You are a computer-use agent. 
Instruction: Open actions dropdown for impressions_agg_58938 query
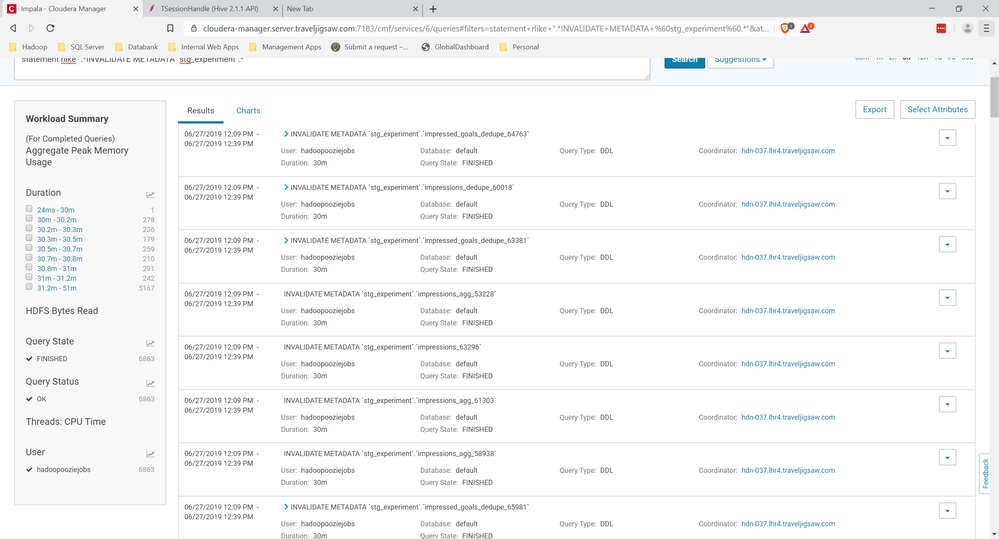[x=947, y=457]
